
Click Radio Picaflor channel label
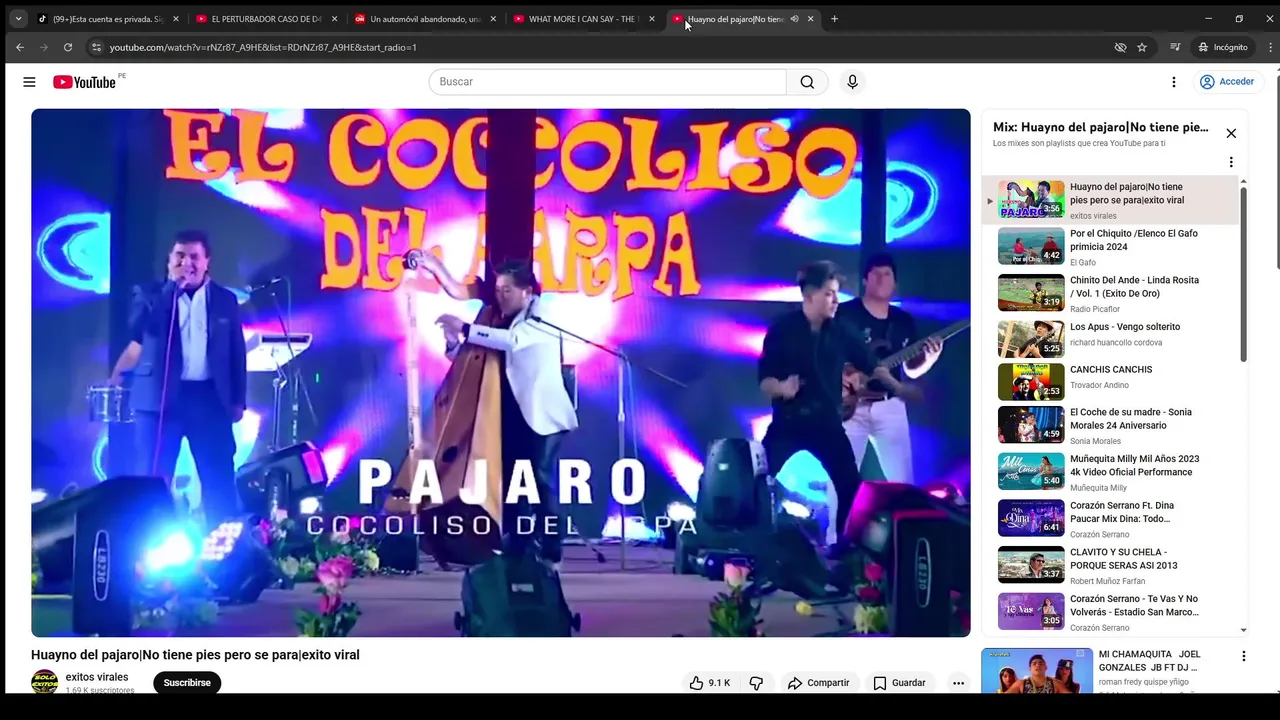(1095, 309)
